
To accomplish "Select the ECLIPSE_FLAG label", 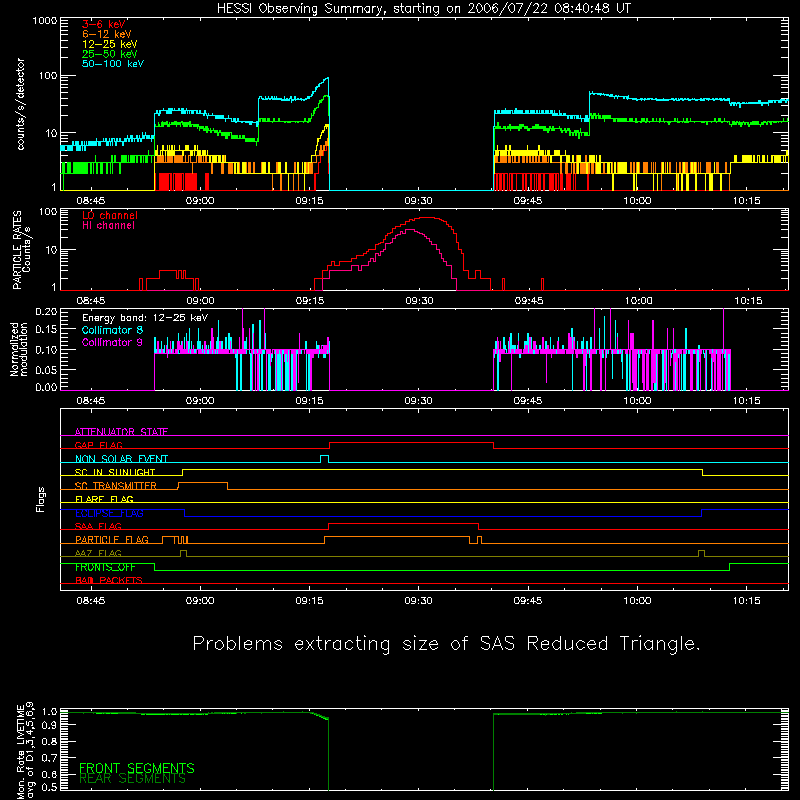I will point(109,513).
